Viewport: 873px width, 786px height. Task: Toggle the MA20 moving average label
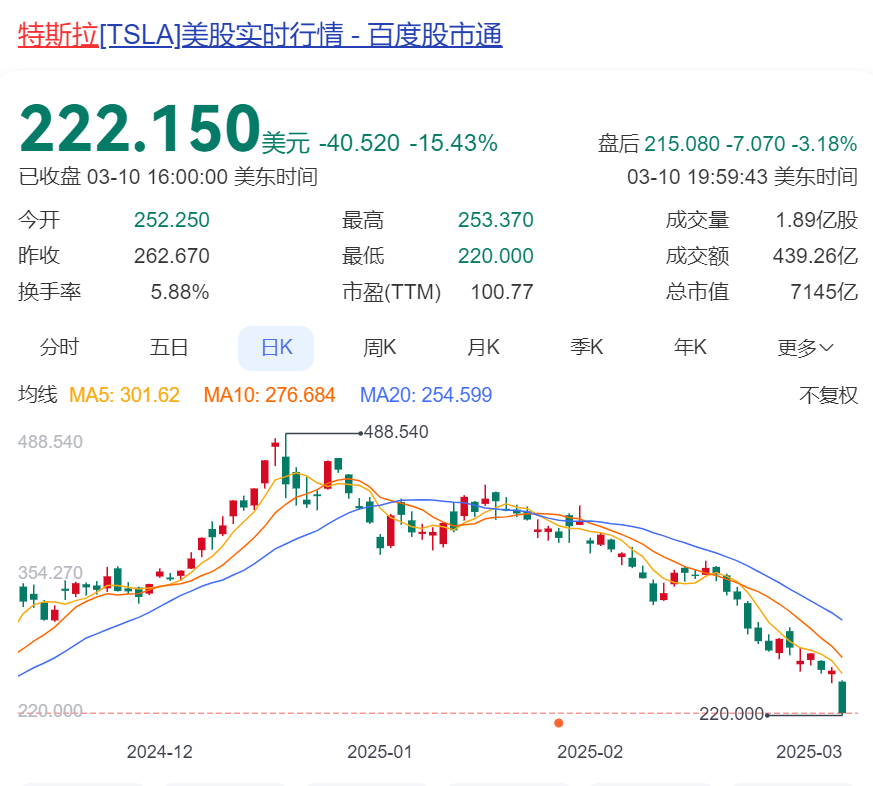426,395
